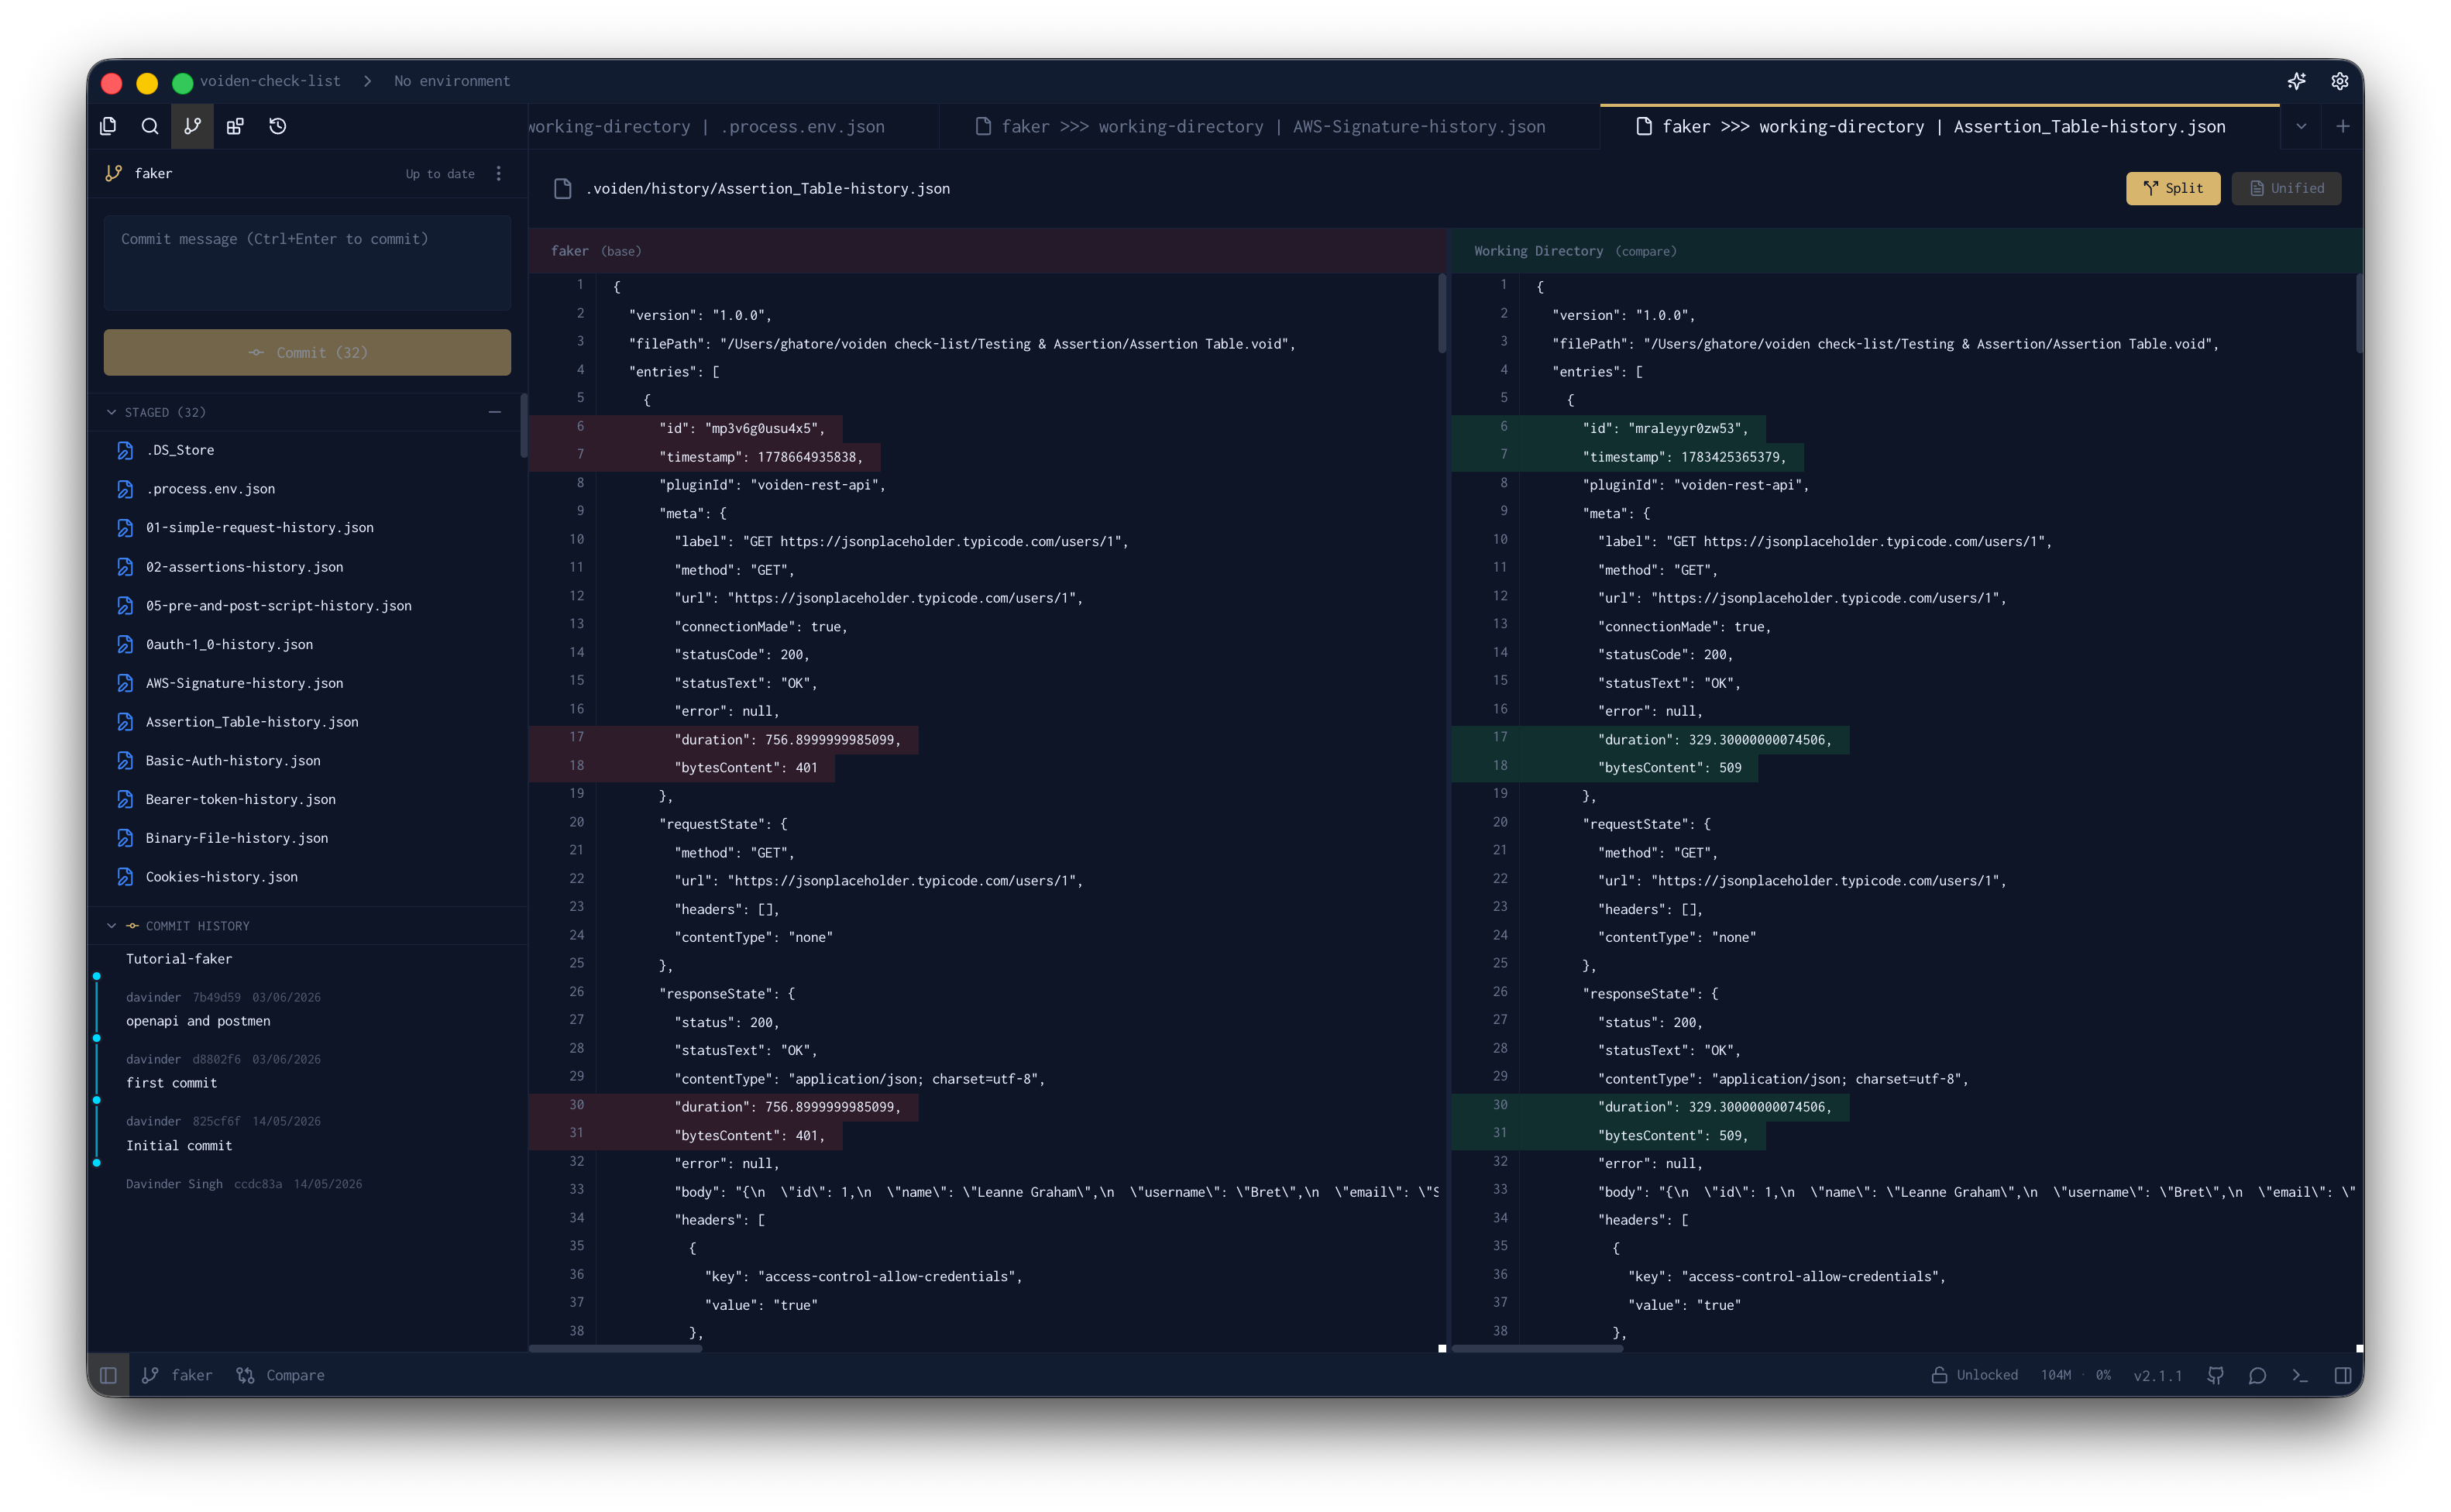Open staged file Bearer-token-history.json
This screenshot has width=2451, height=1512.
pyautogui.click(x=307, y=799)
